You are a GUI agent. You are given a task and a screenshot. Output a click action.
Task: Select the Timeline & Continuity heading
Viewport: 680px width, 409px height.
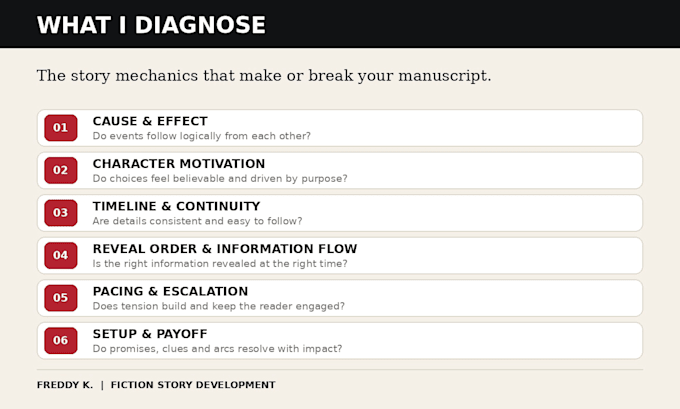point(177,206)
